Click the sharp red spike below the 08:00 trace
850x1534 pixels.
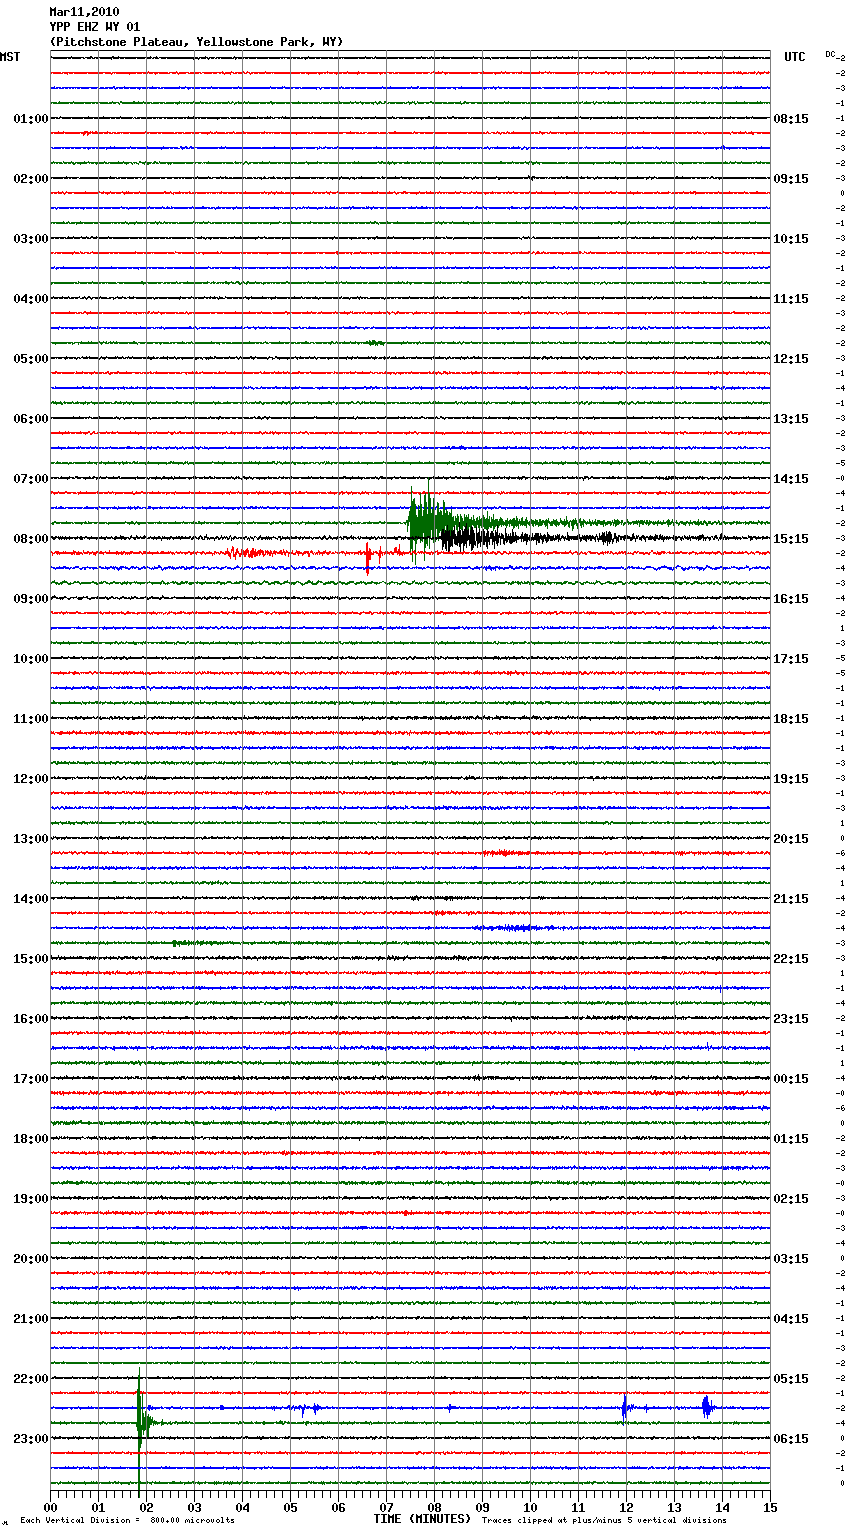(368, 557)
